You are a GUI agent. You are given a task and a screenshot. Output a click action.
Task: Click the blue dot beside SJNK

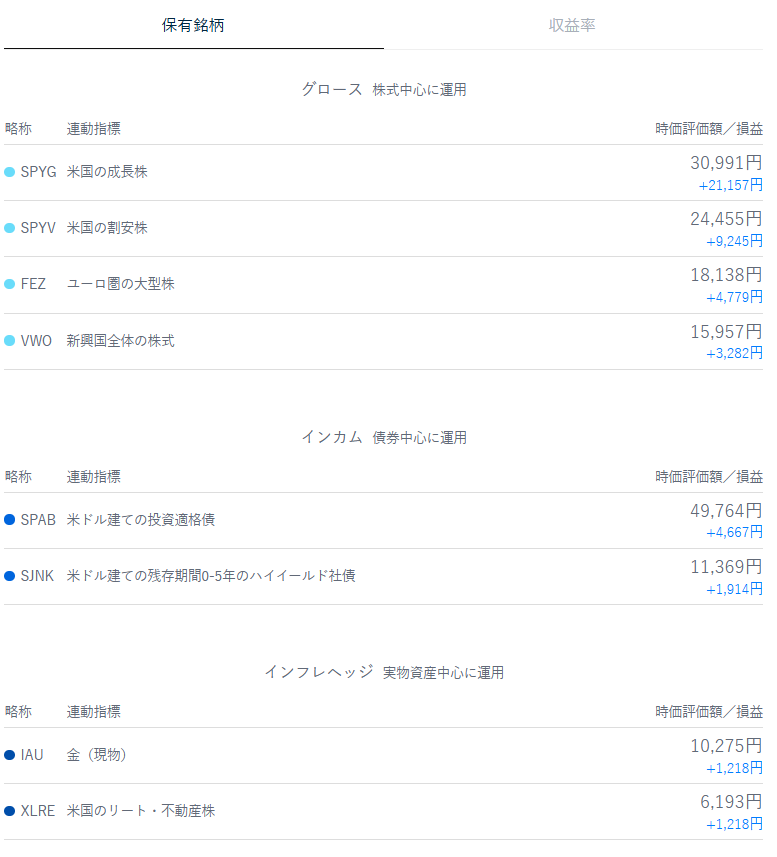pos(10,576)
